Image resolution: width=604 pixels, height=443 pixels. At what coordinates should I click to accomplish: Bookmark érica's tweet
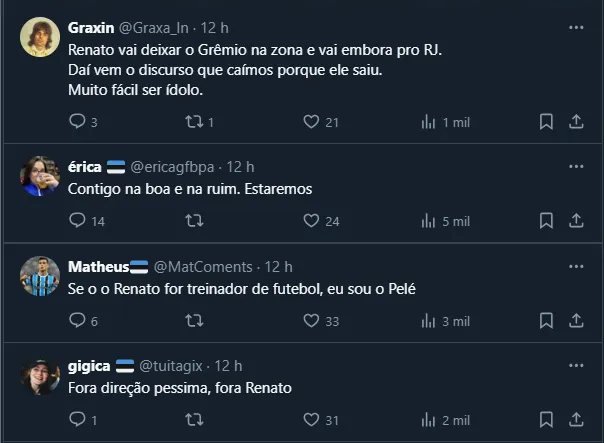[546, 221]
